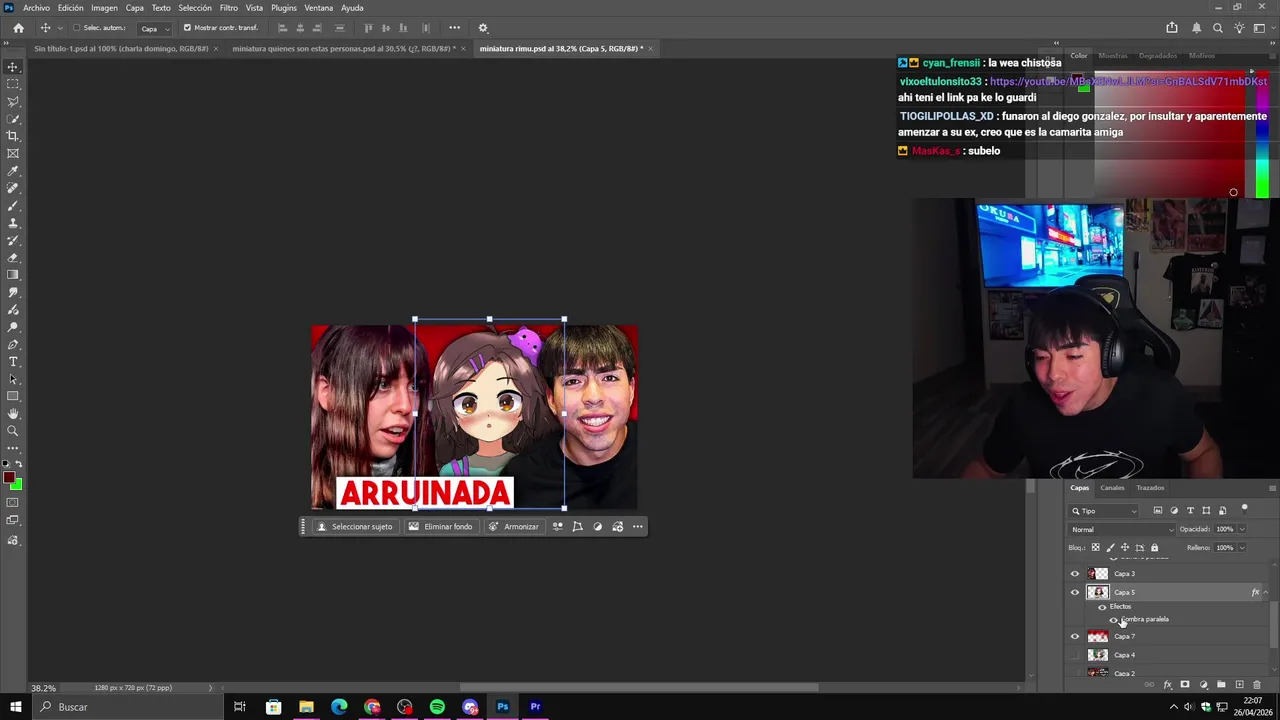This screenshot has height=720, width=1280.
Task: Toggle Selec. autom. checkbox
Action: click(76, 28)
